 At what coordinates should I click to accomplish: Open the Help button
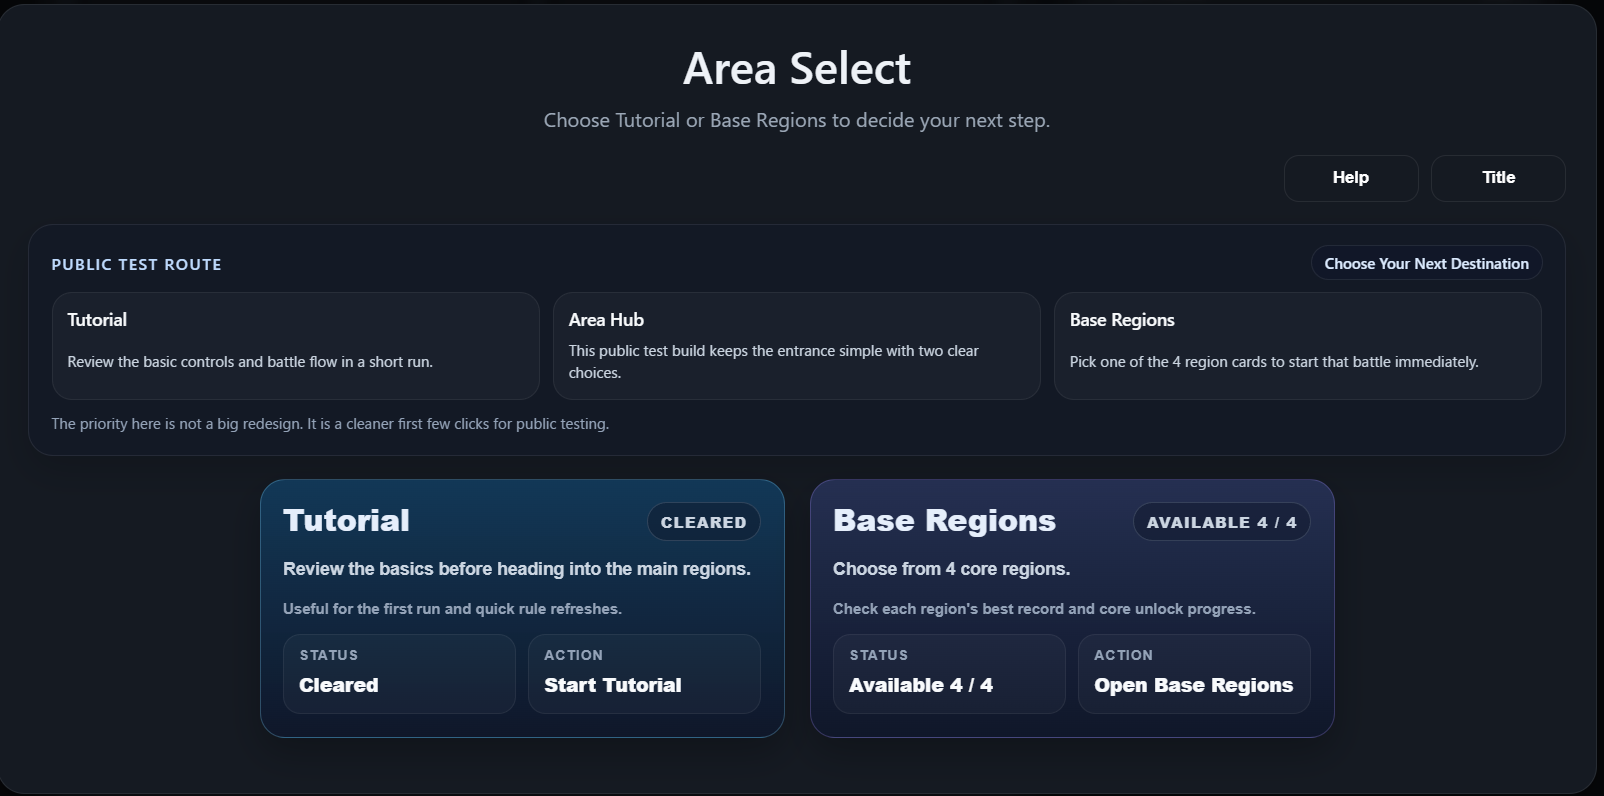pos(1350,178)
